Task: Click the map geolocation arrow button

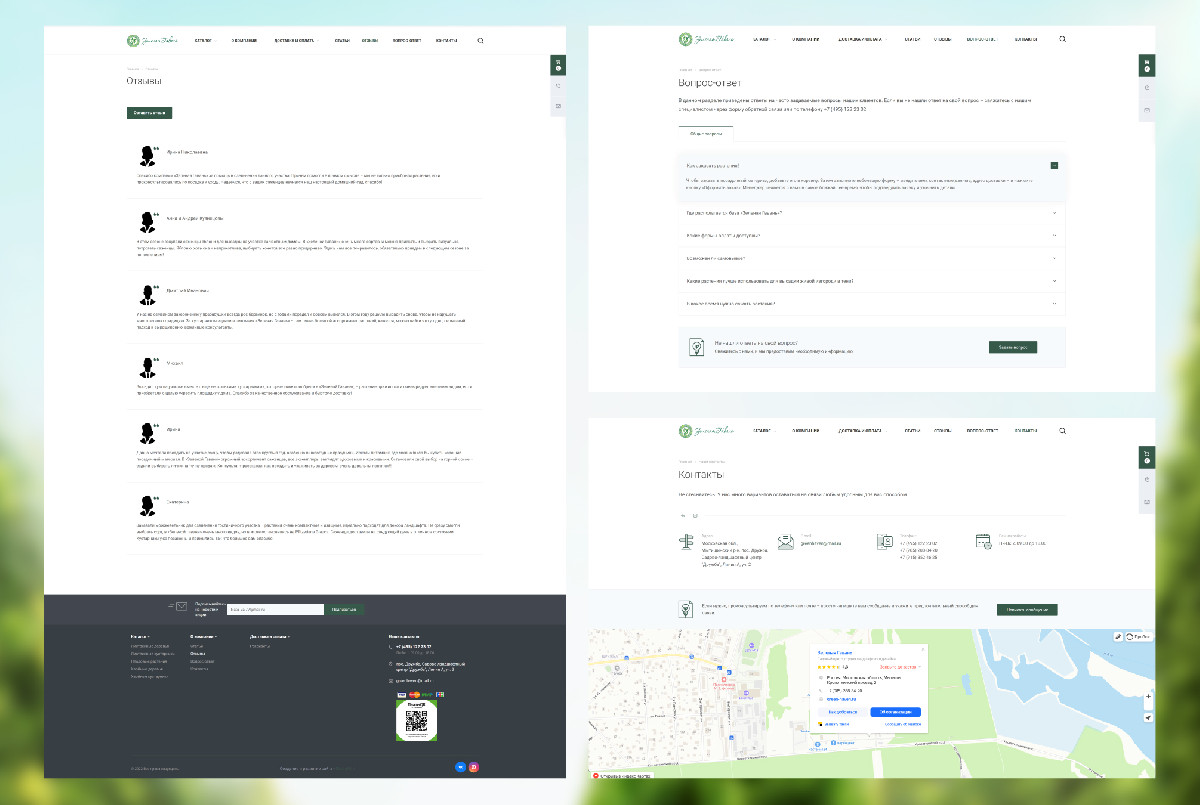Action: (1148, 718)
